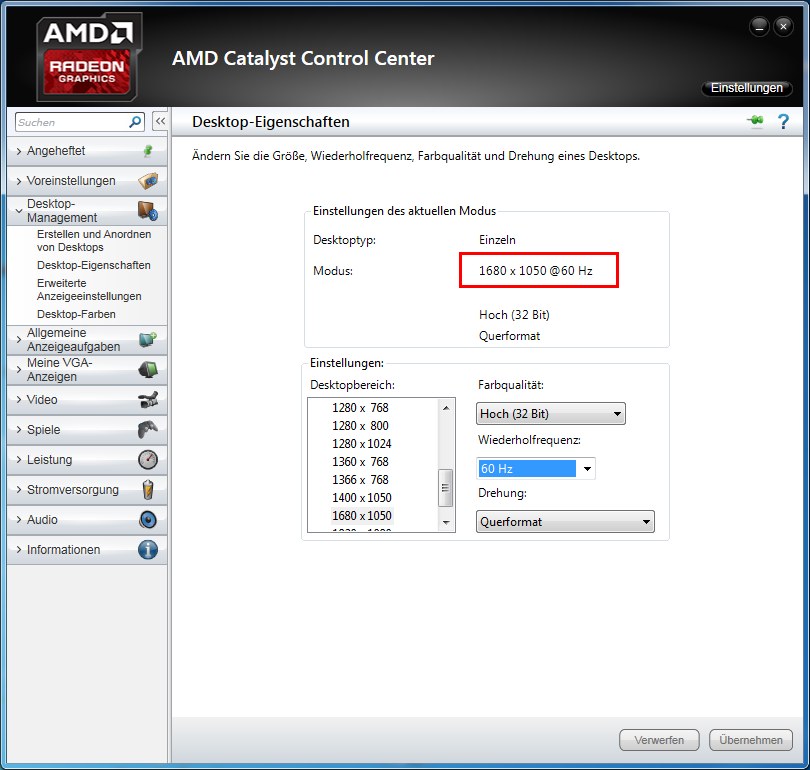The height and width of the screenshot is (770, 810).
Task: Expand the Leistung section
Action: 19,460
